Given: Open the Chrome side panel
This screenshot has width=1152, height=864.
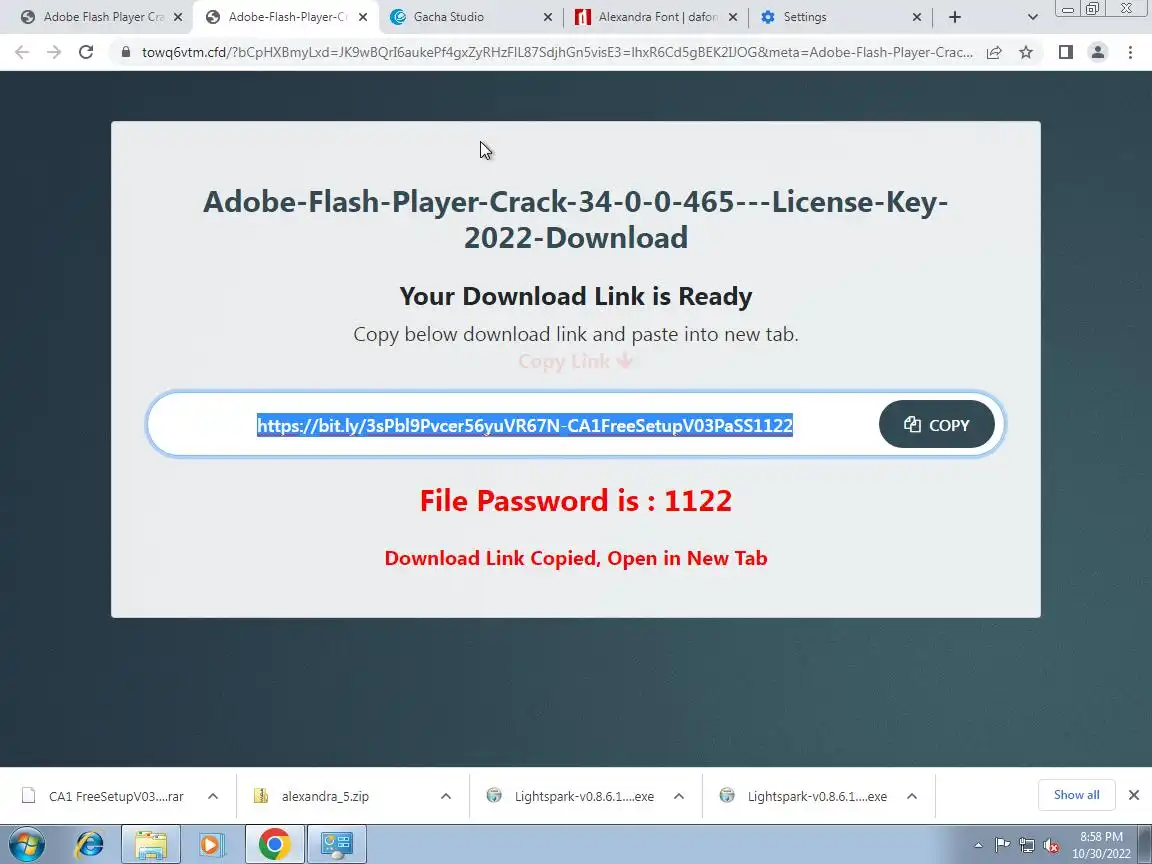Looking at the screenshot, I should point(1065,52).
